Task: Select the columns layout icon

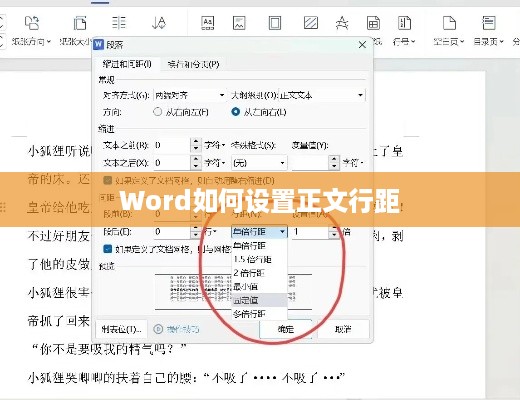Action: click(x=119, y=23)
